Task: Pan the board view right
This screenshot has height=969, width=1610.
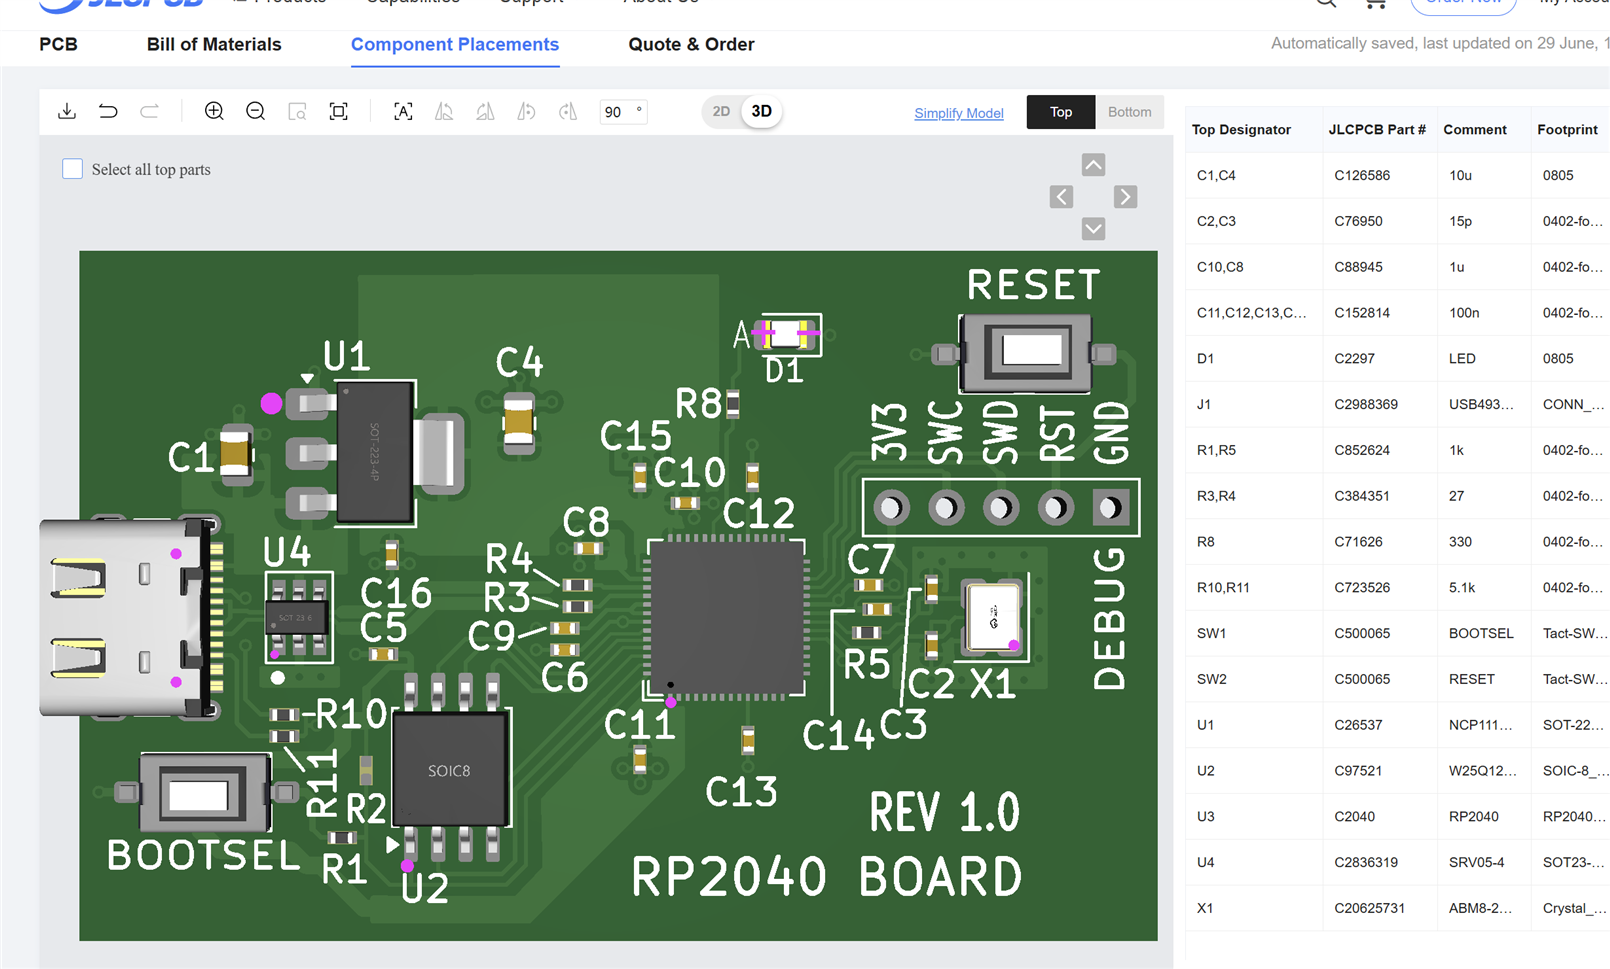Action: coord(1125,197)
